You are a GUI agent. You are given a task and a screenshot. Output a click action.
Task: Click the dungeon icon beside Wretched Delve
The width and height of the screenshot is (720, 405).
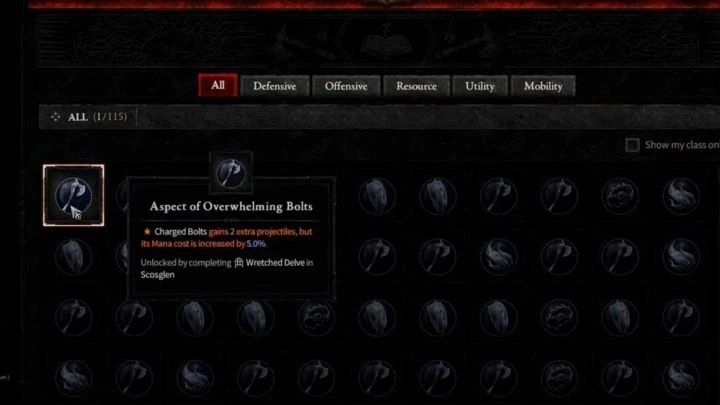[x=239, y=263]
